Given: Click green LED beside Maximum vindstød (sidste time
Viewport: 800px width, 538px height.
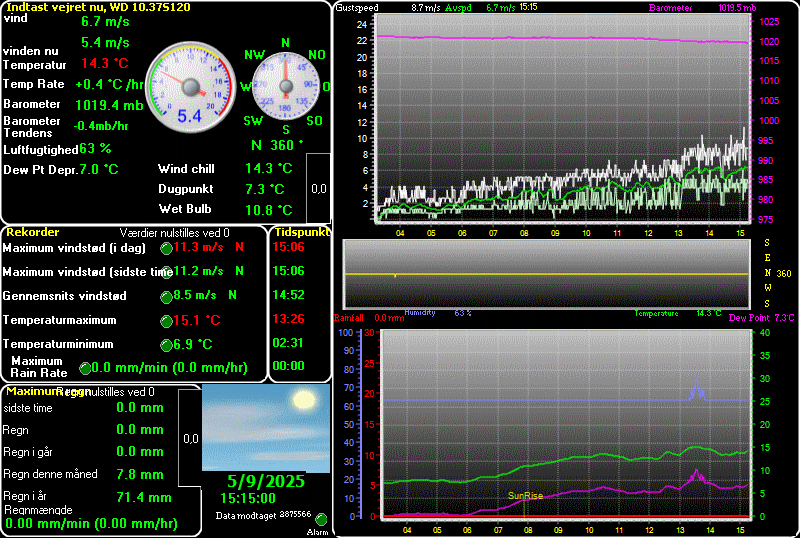Looking at the screenshot, I should 166,273.
